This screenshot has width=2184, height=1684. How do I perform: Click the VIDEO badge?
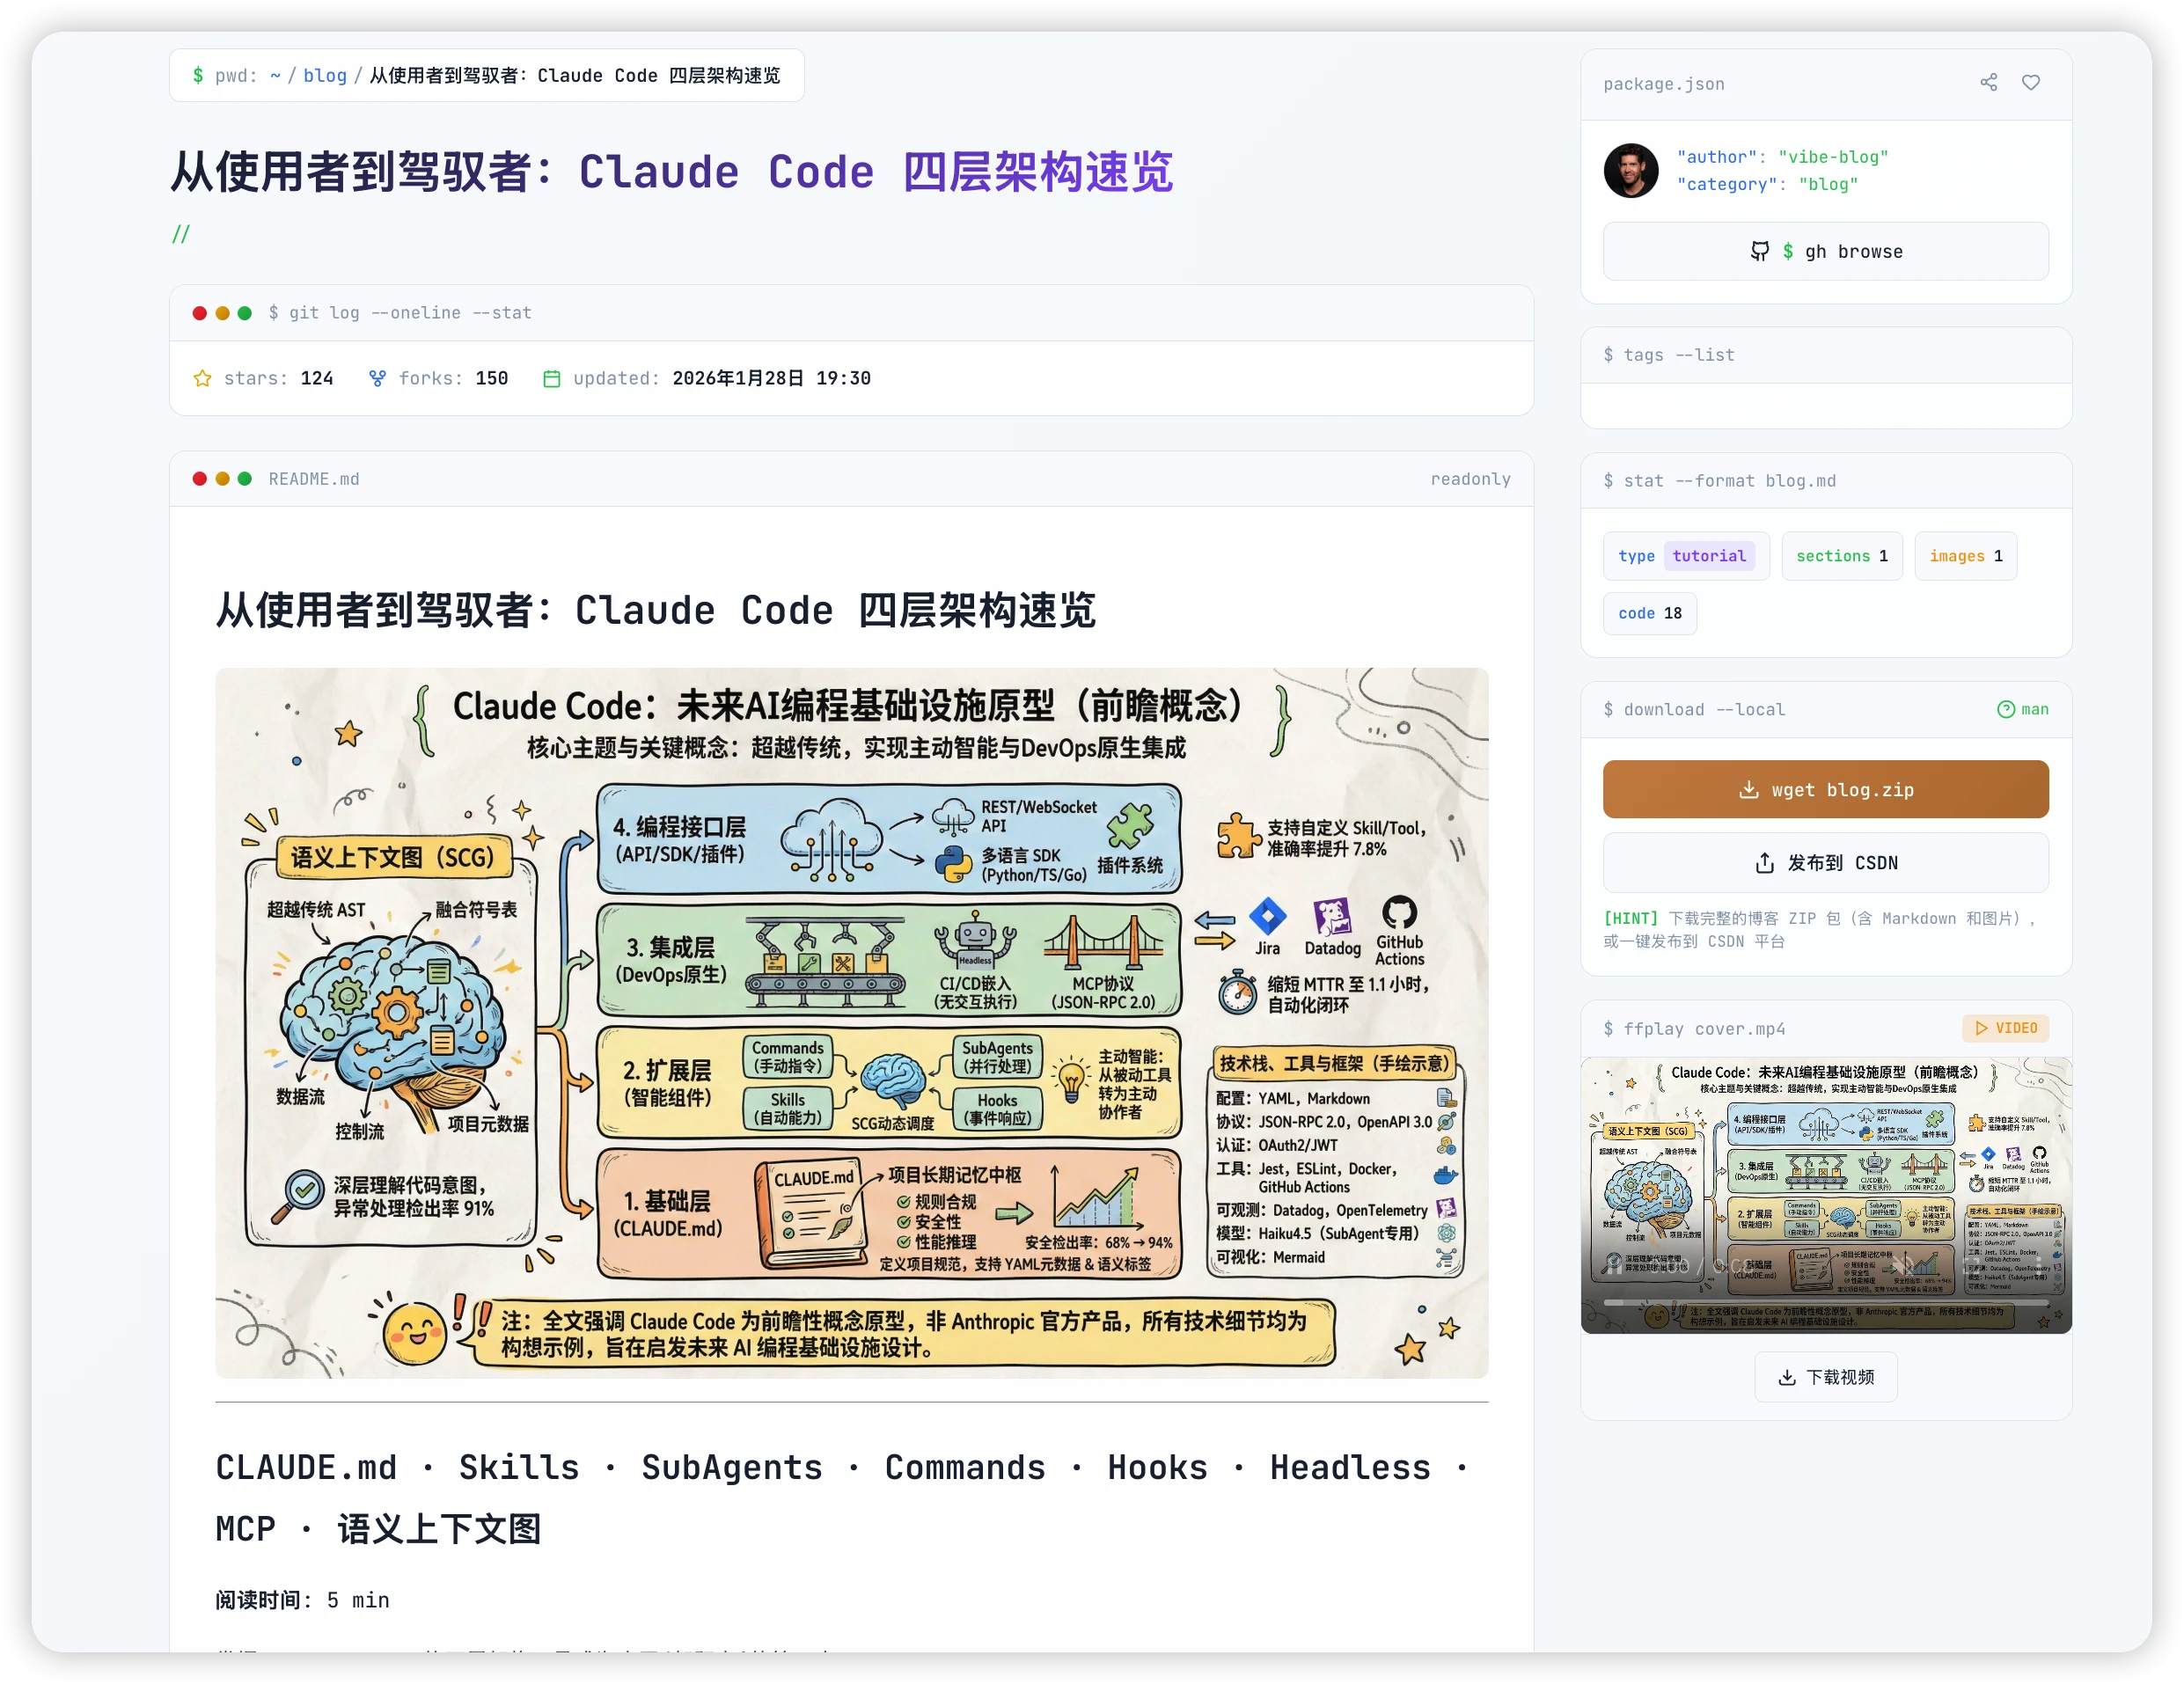coord(2005,1028)
